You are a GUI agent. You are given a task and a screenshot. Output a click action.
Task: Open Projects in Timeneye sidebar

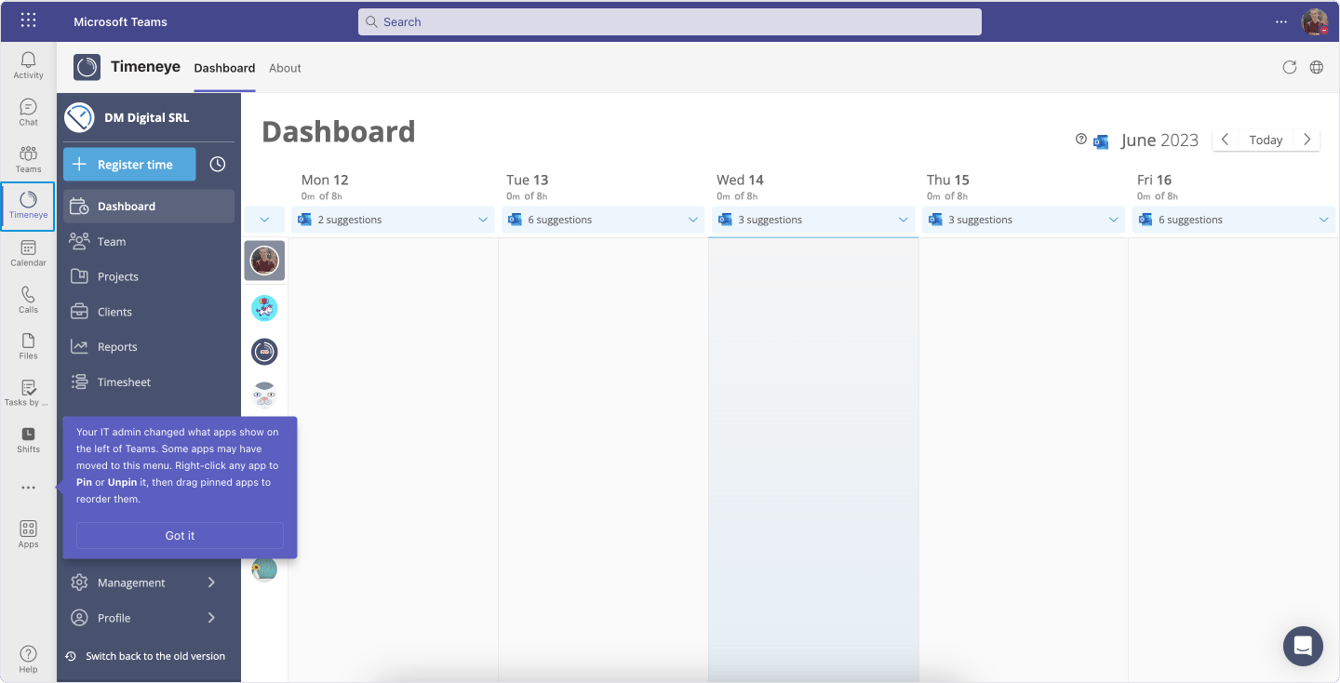click(x=149, y=276)
